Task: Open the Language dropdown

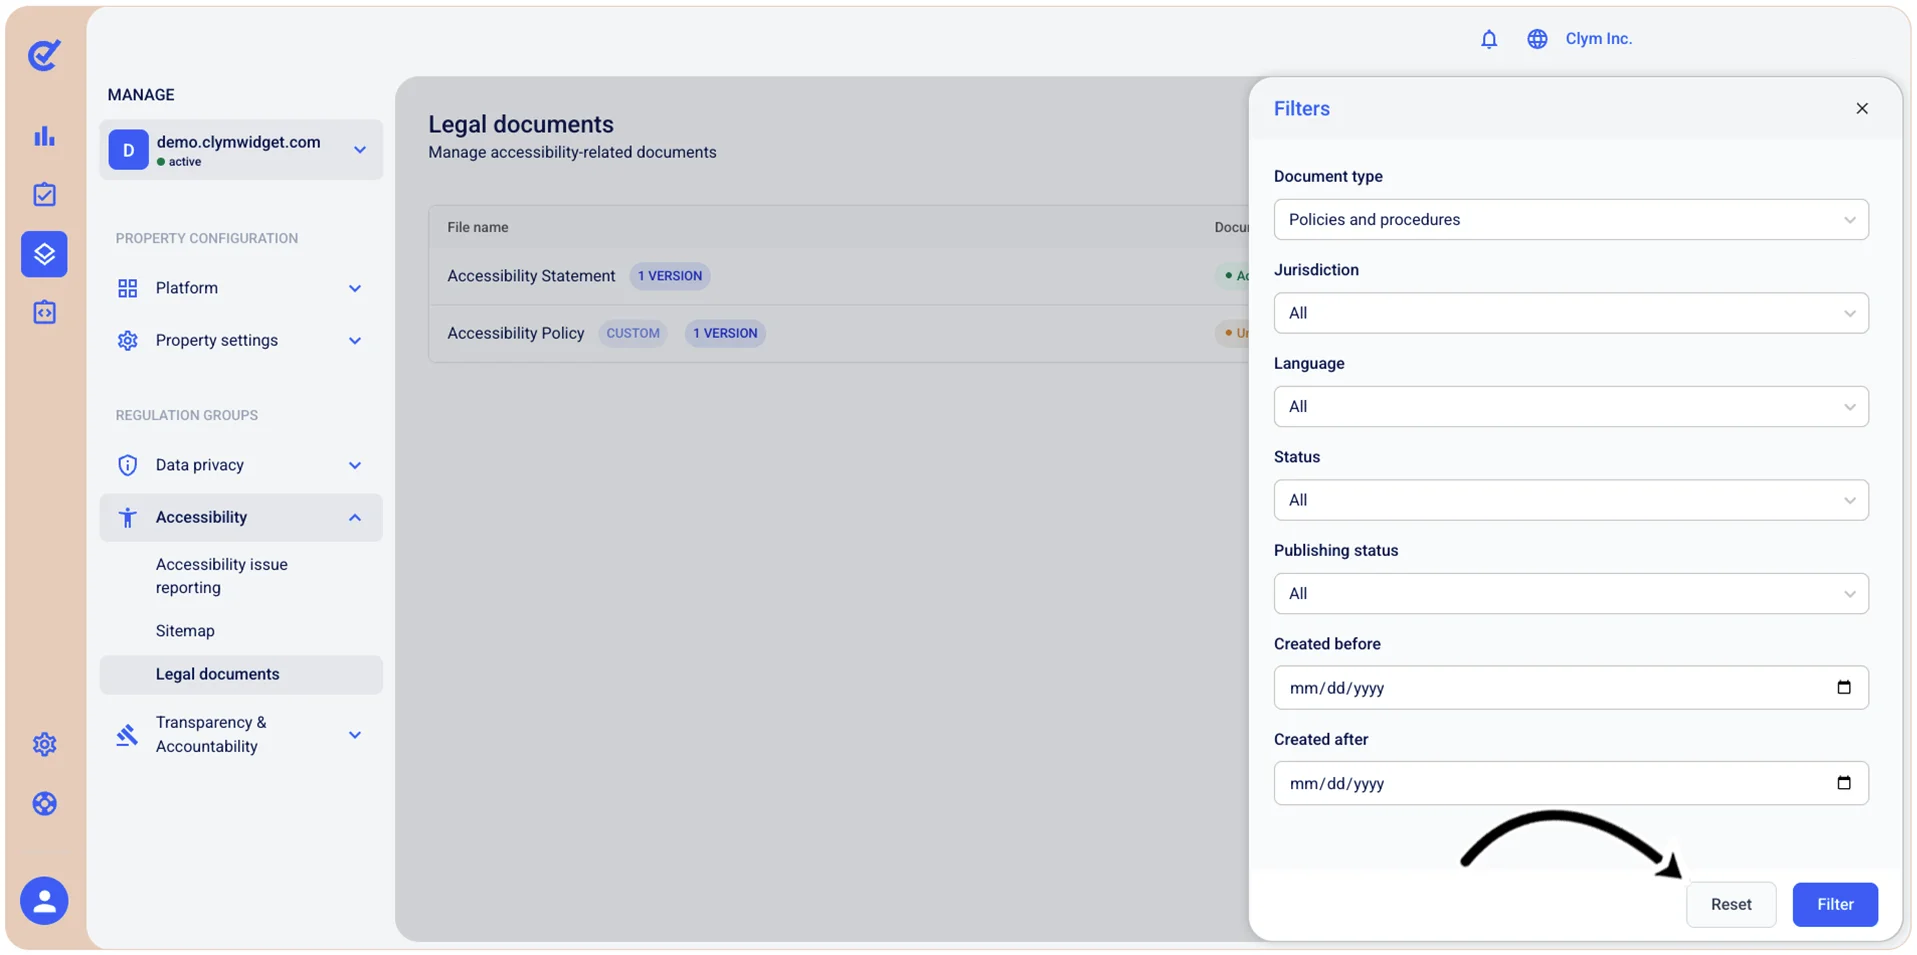Action: click(1571, 407)
